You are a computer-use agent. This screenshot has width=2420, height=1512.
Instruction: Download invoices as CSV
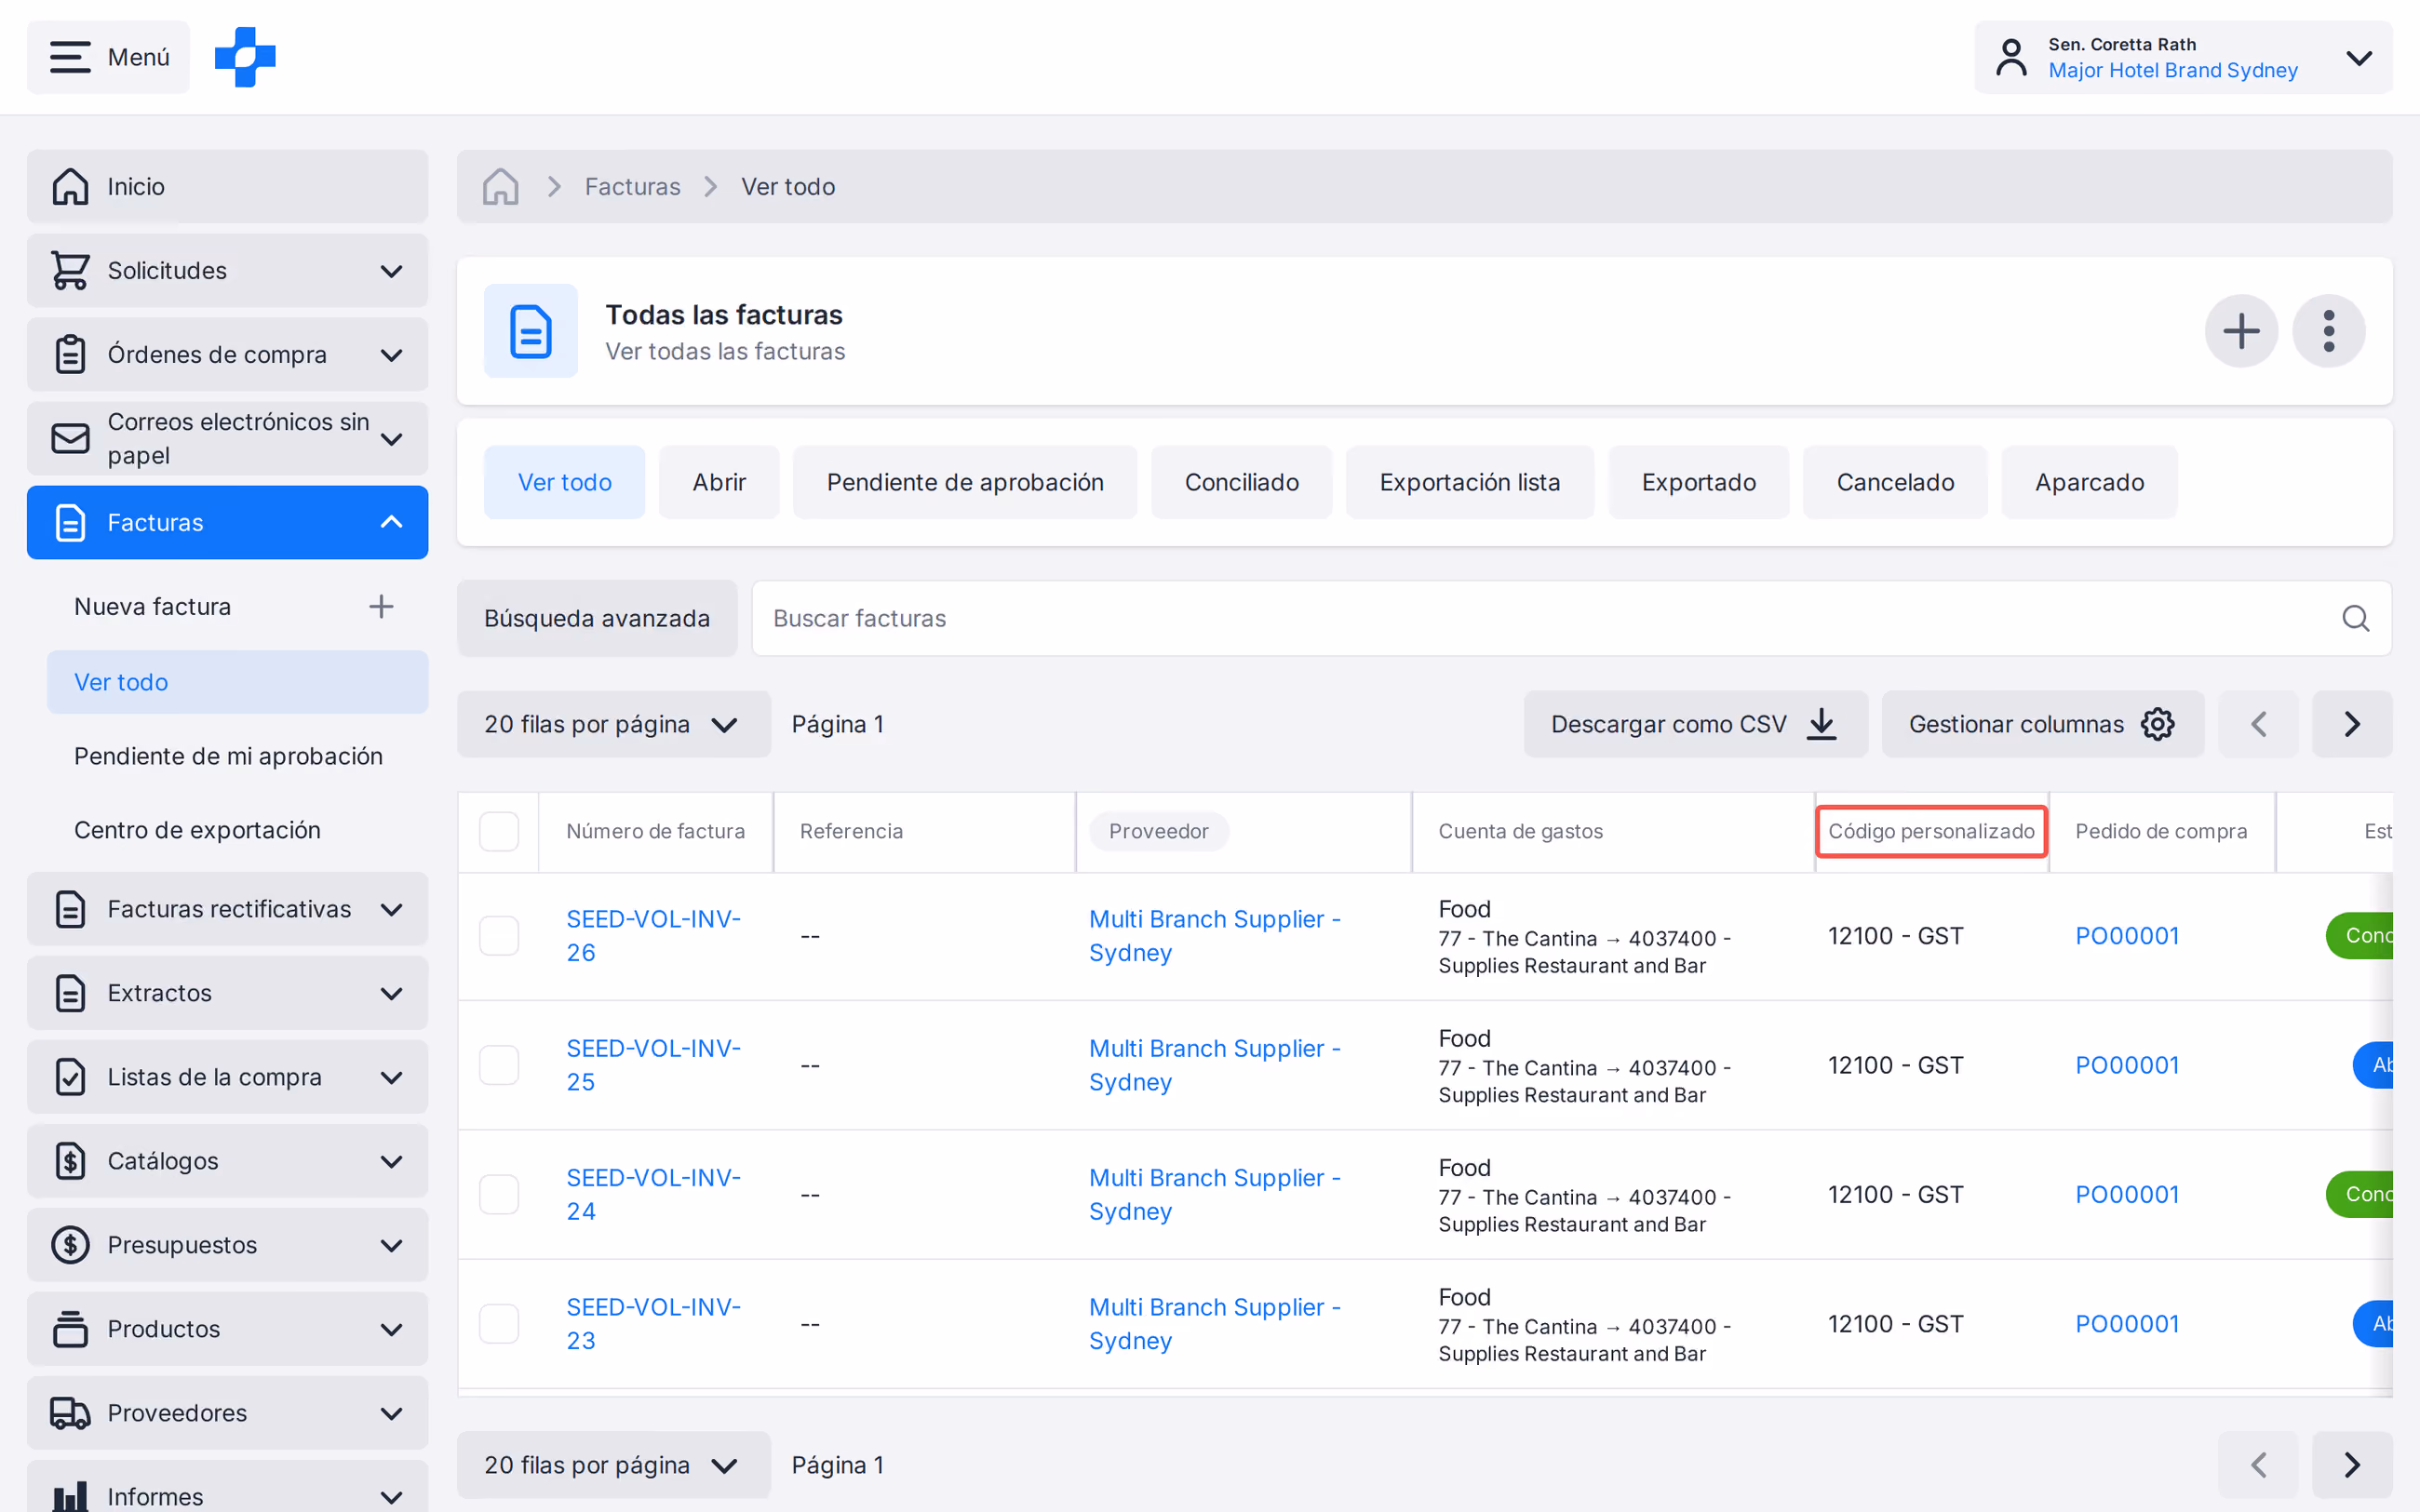pyautogui.click(x=1695, y=724)
